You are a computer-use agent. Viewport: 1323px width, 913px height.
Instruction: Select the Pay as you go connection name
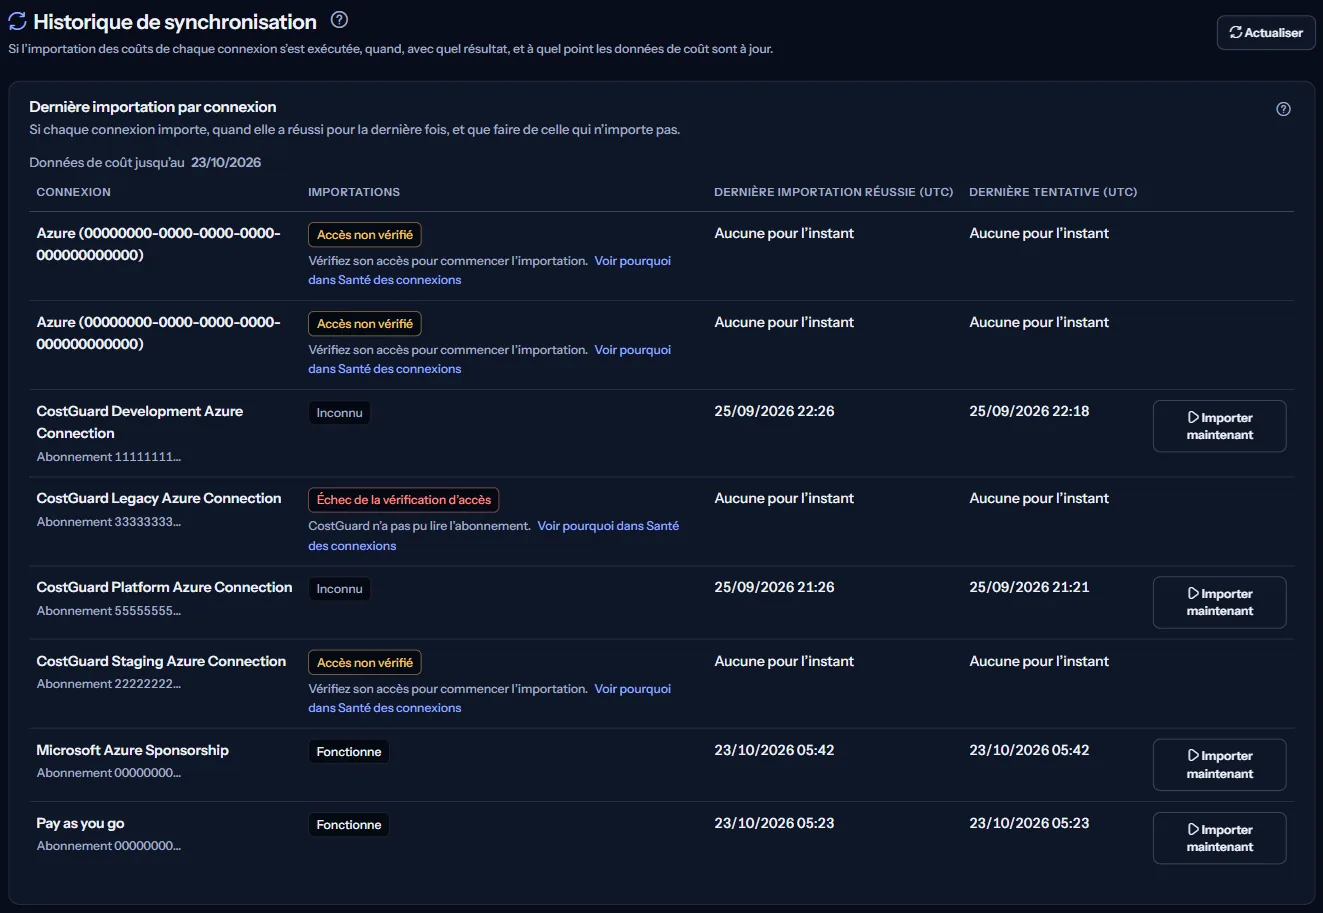pyautogui.click(x=81, y=823)
